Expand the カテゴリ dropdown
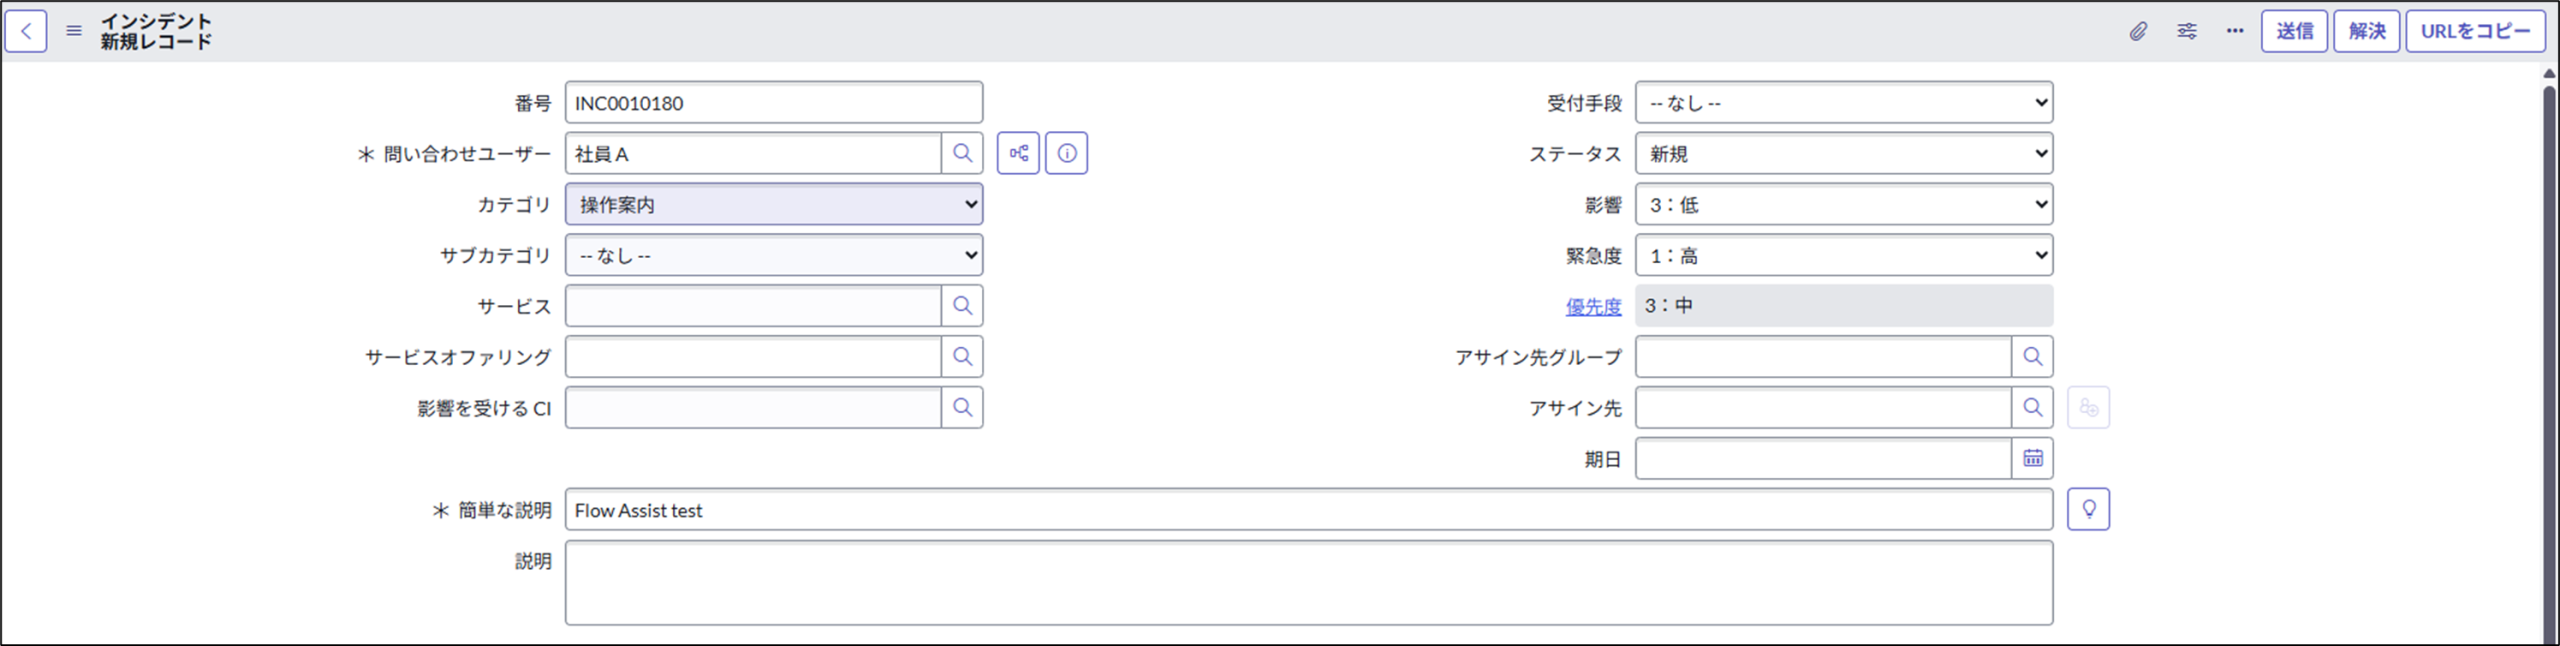The image size is (2560, 646). tap(773, 204)
